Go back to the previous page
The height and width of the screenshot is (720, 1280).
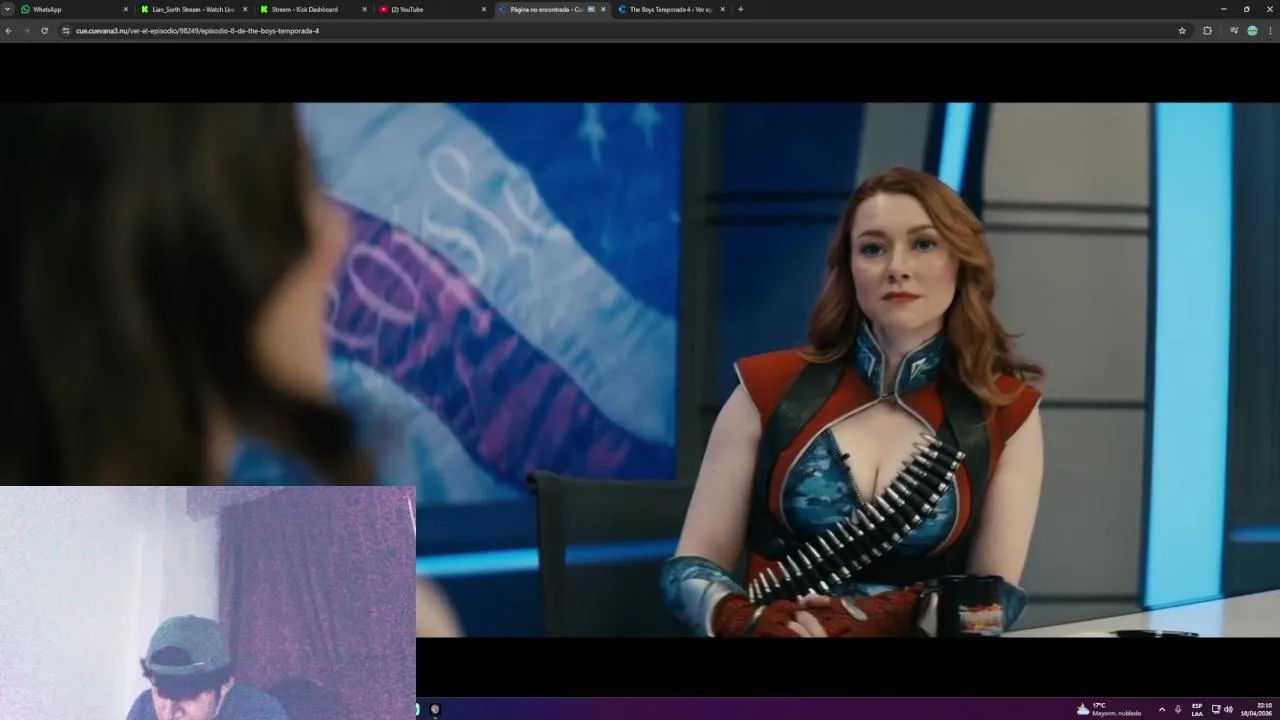tap(8, 31)
